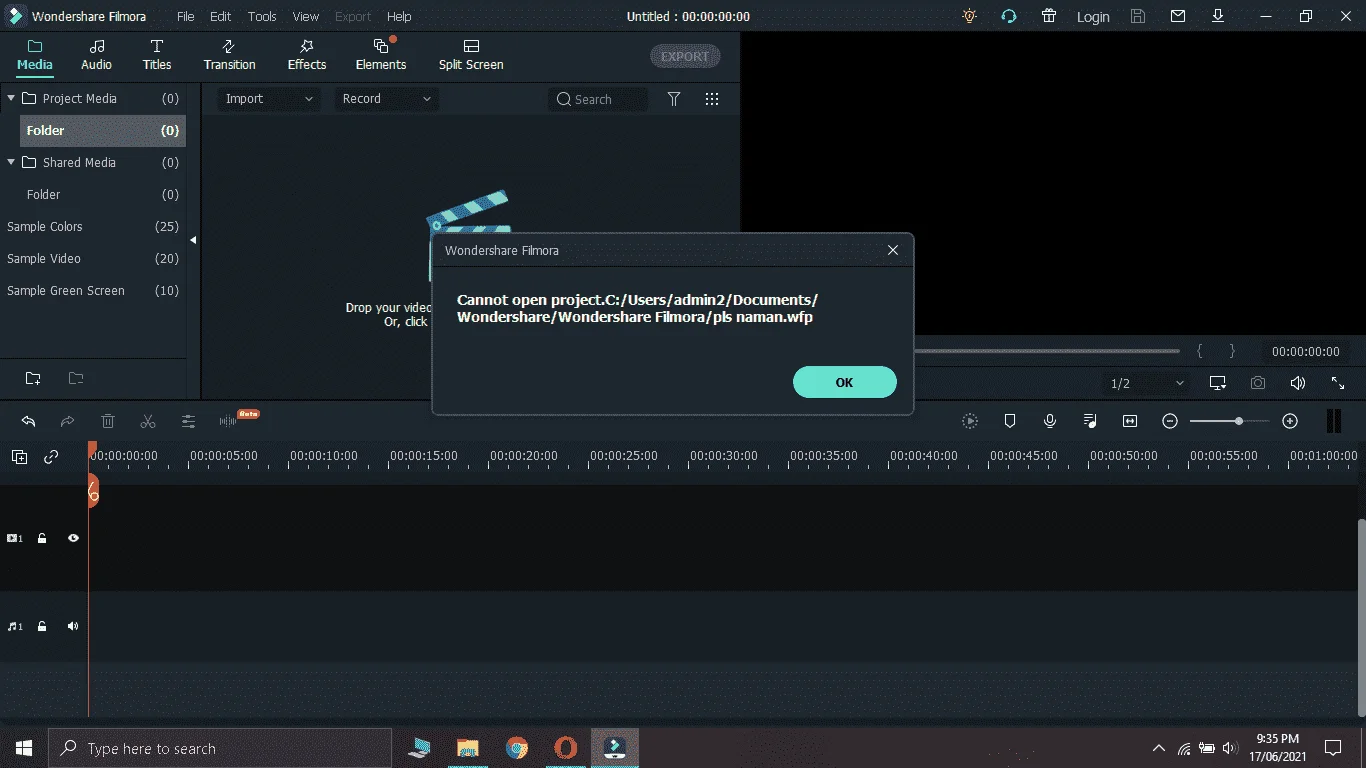The image size is (1366, 768).
Task: Click the EXPORT button
Action: 685,56
